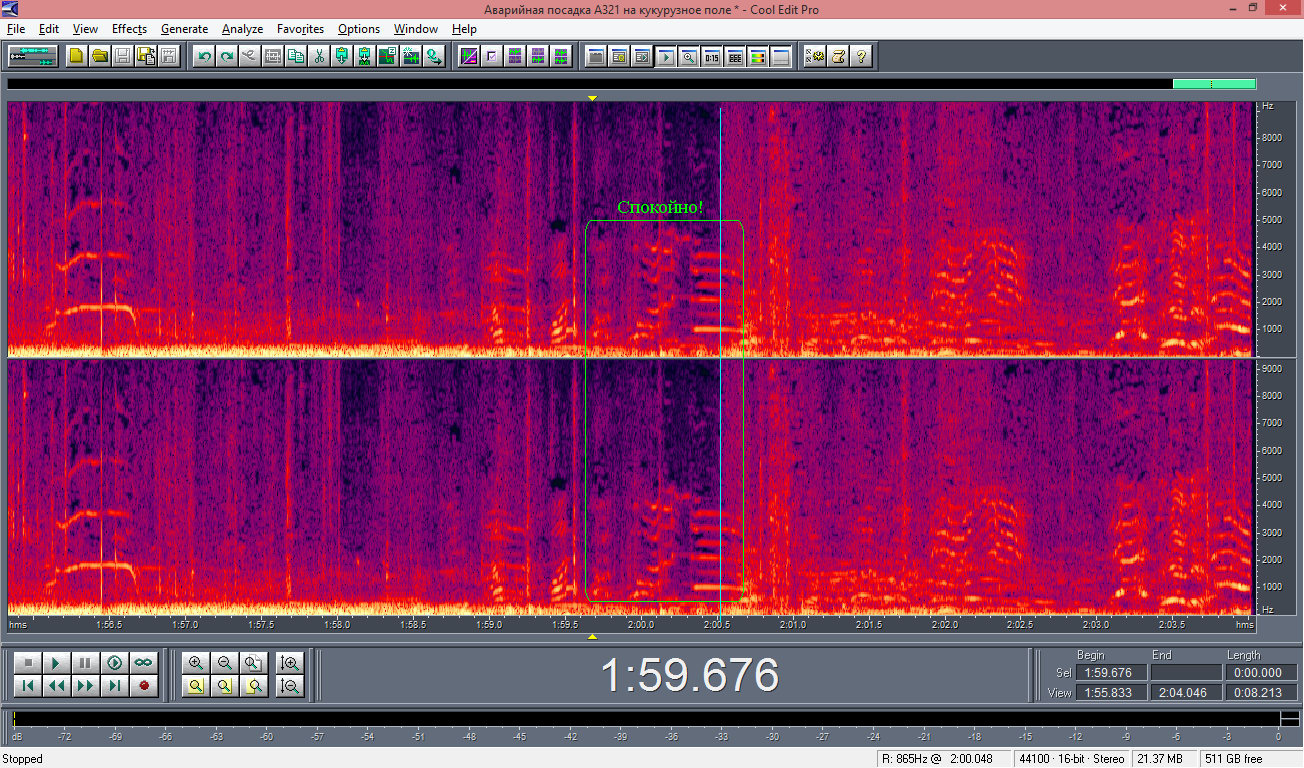
Task: Jump to the end of the file
Action: coord(115,685)
